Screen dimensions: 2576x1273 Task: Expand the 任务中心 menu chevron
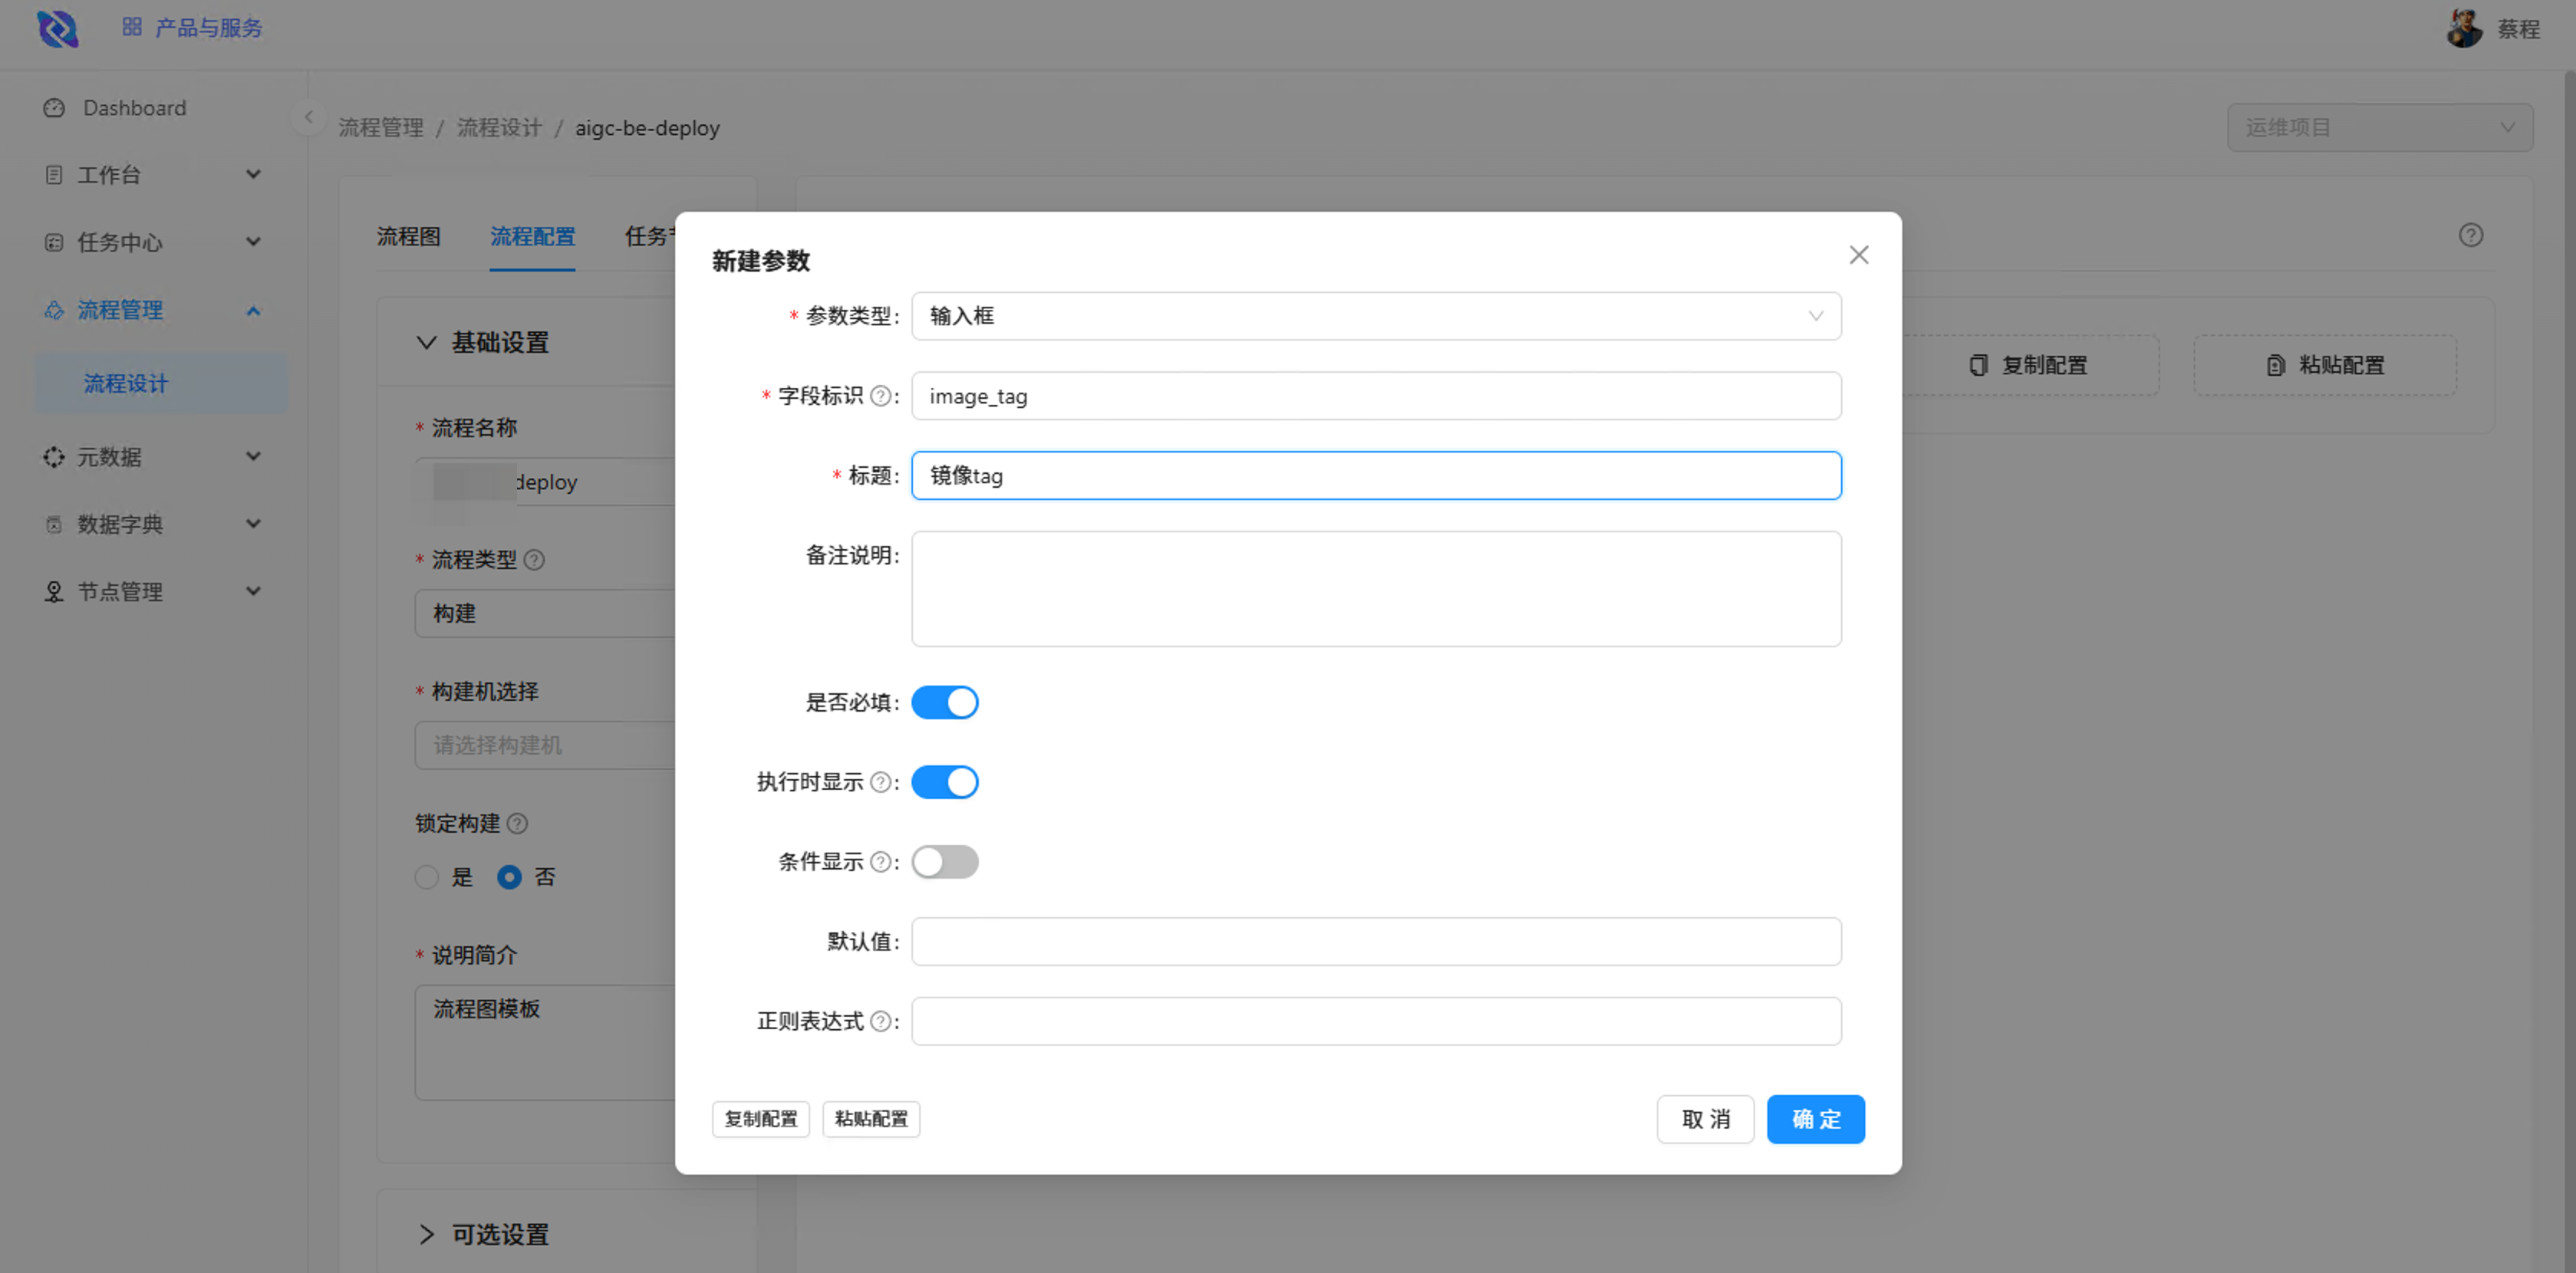[x=253, y=242]
